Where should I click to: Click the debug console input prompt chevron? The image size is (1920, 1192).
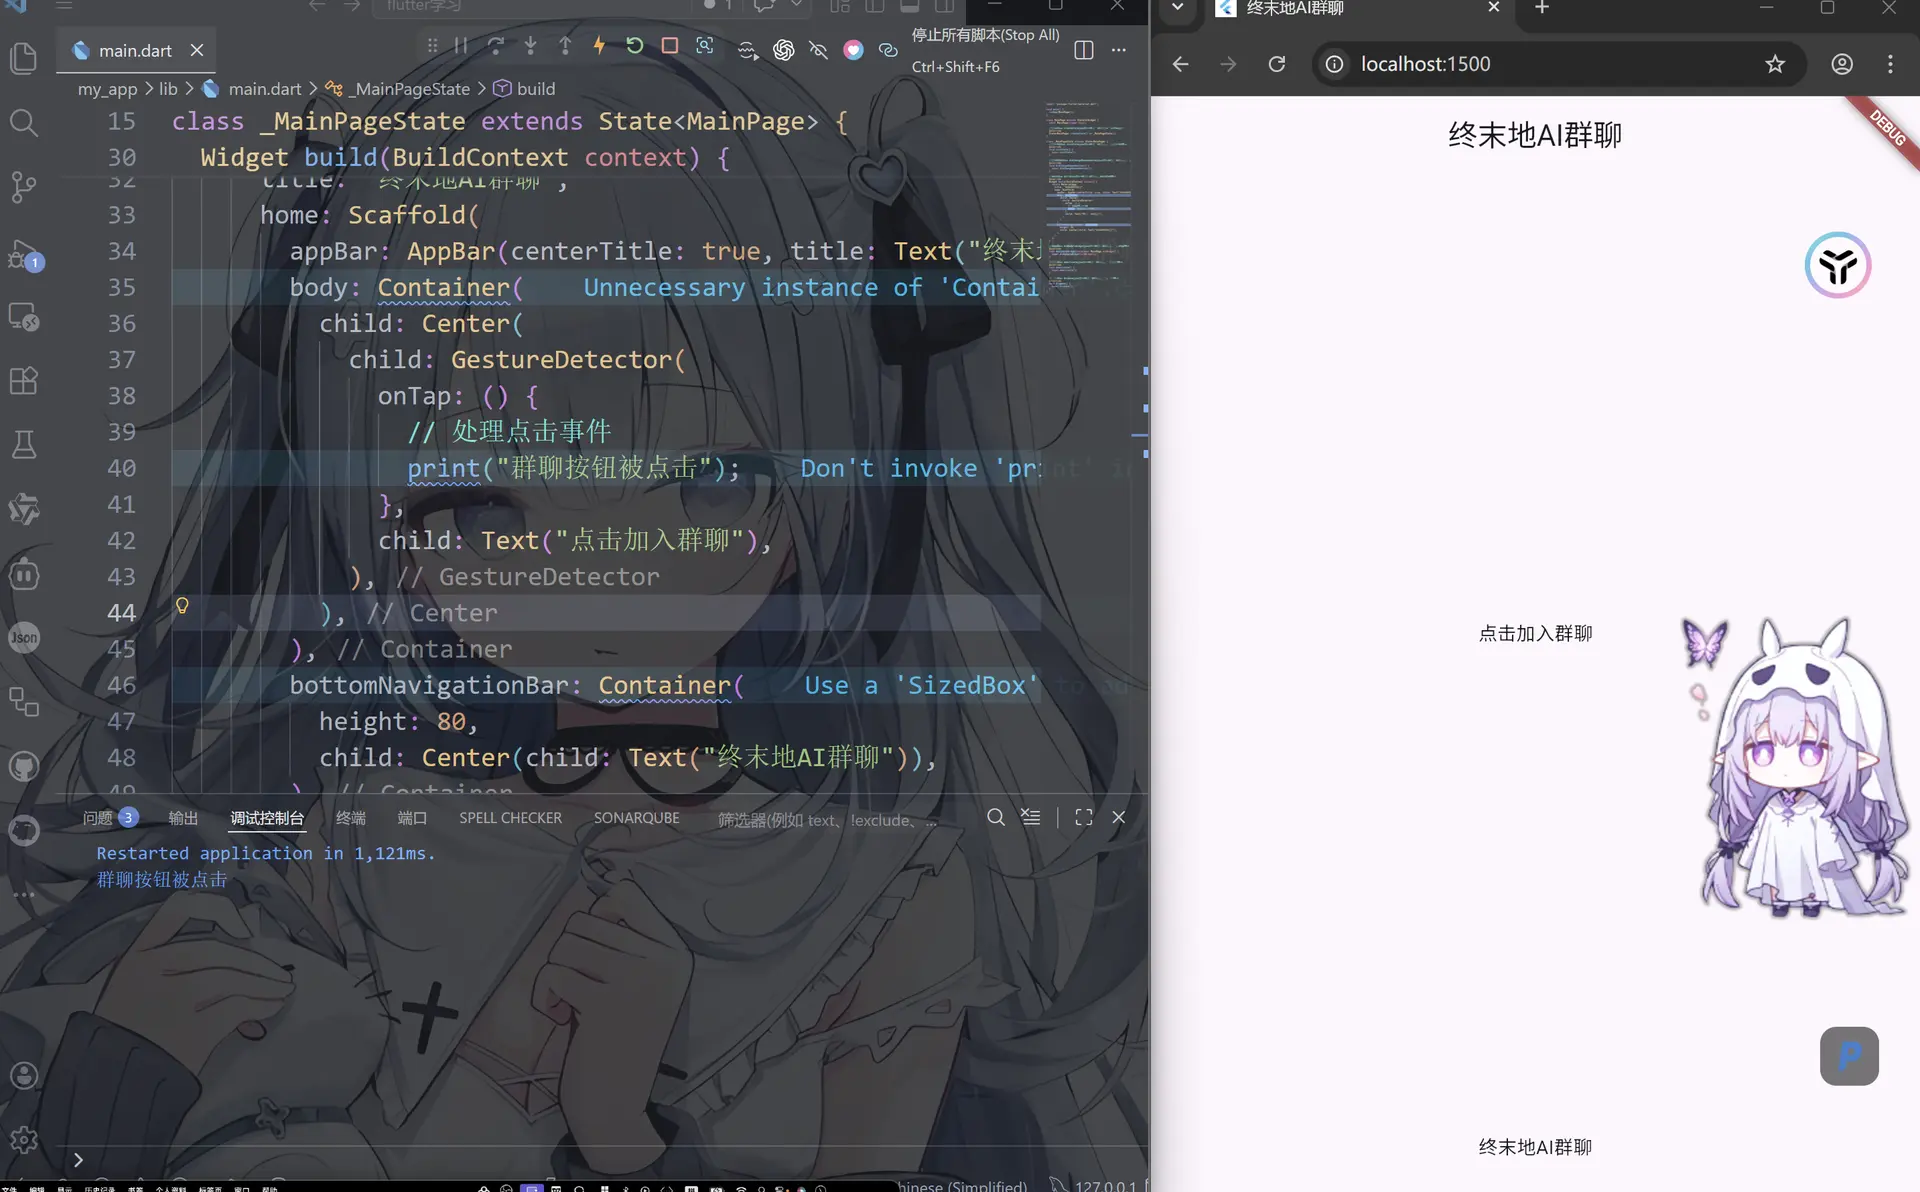coord(78,1160)
